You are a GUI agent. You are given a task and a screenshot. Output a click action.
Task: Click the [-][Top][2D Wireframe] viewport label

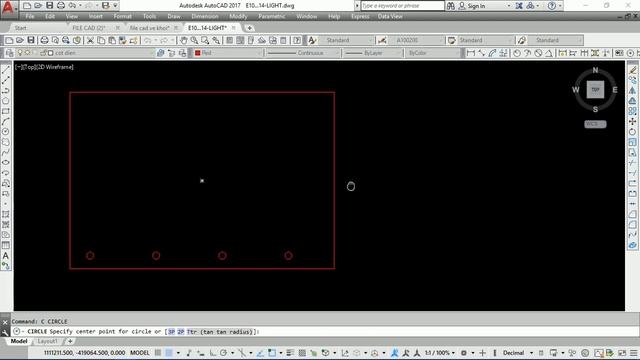[x=44, y=67]
